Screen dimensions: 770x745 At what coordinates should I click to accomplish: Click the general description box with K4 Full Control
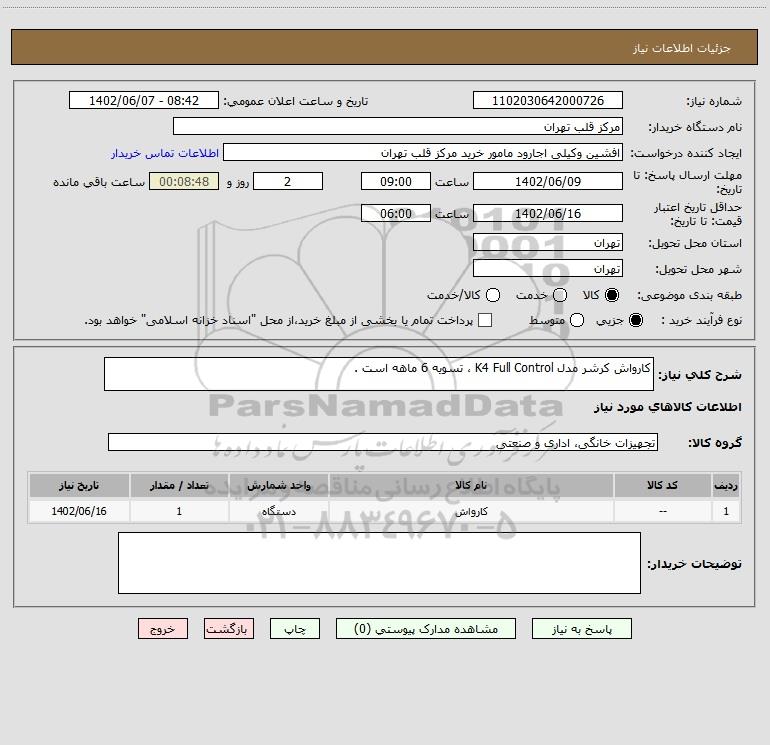coord(379,374)
